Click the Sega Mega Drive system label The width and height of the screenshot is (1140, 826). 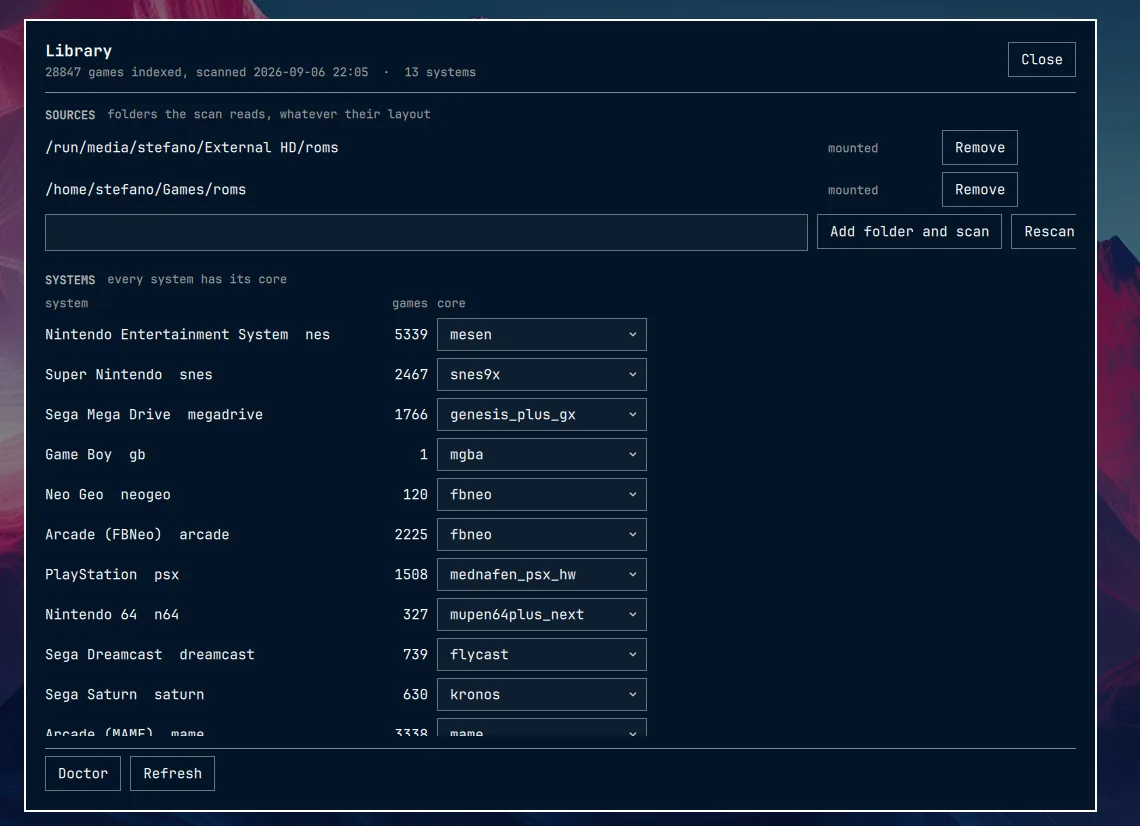108,414
